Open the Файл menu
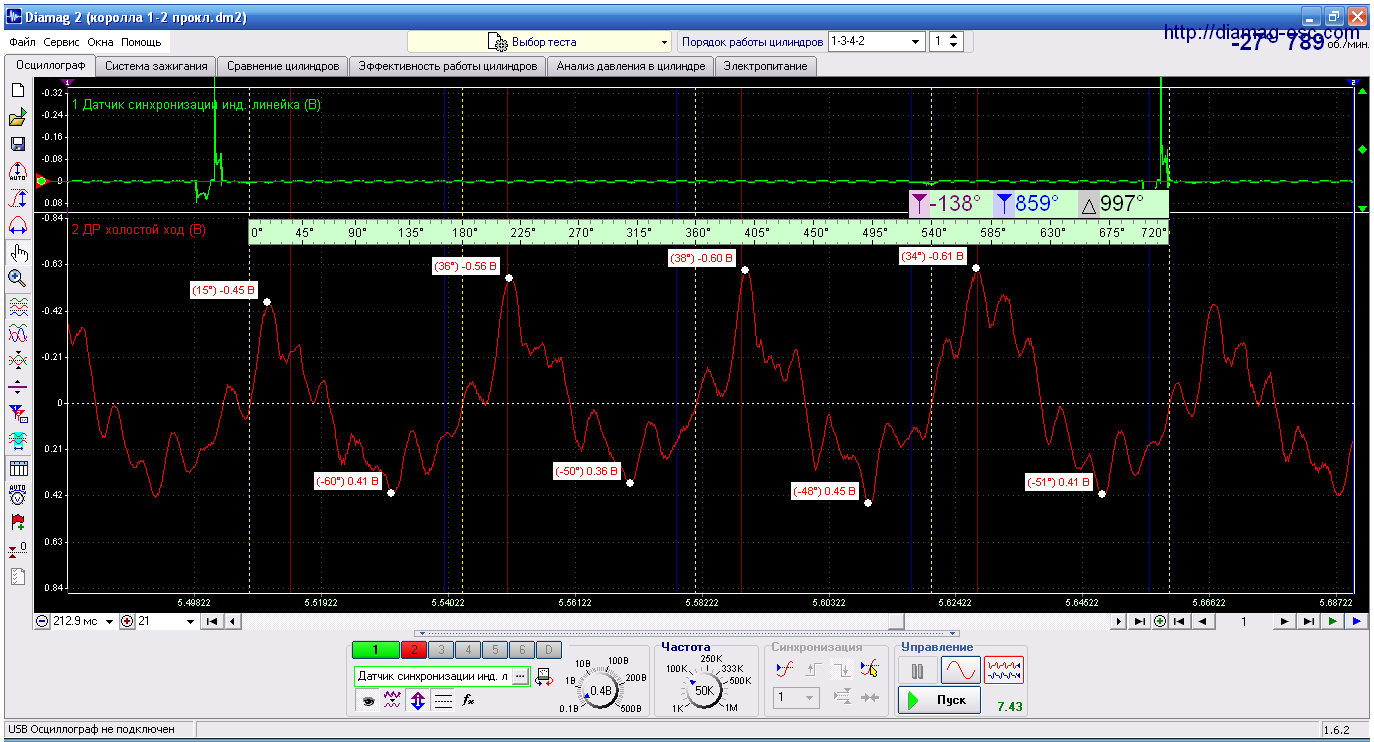 coord(22,43)
